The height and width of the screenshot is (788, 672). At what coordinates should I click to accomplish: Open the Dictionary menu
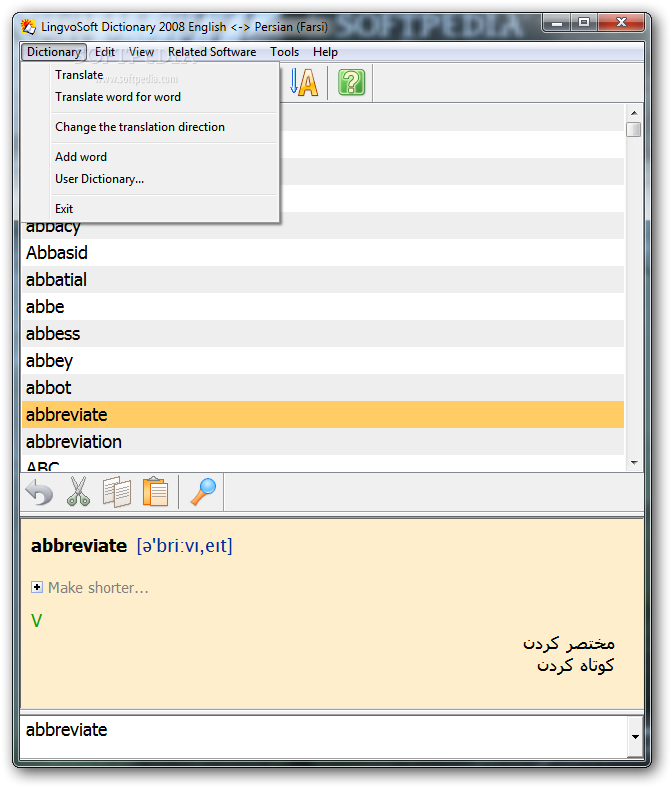point(54,52)
